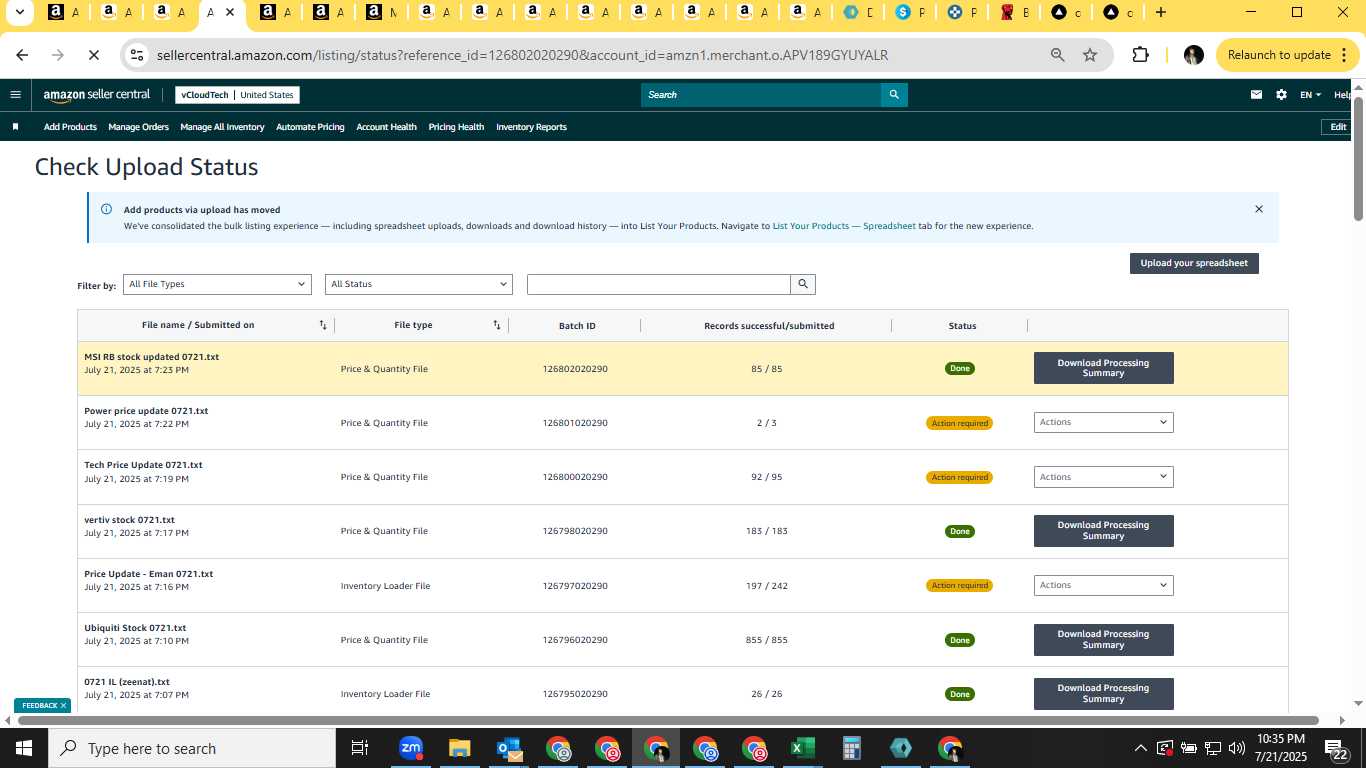
Task: Open Excel from the taskbar
Action: [803, 748]
